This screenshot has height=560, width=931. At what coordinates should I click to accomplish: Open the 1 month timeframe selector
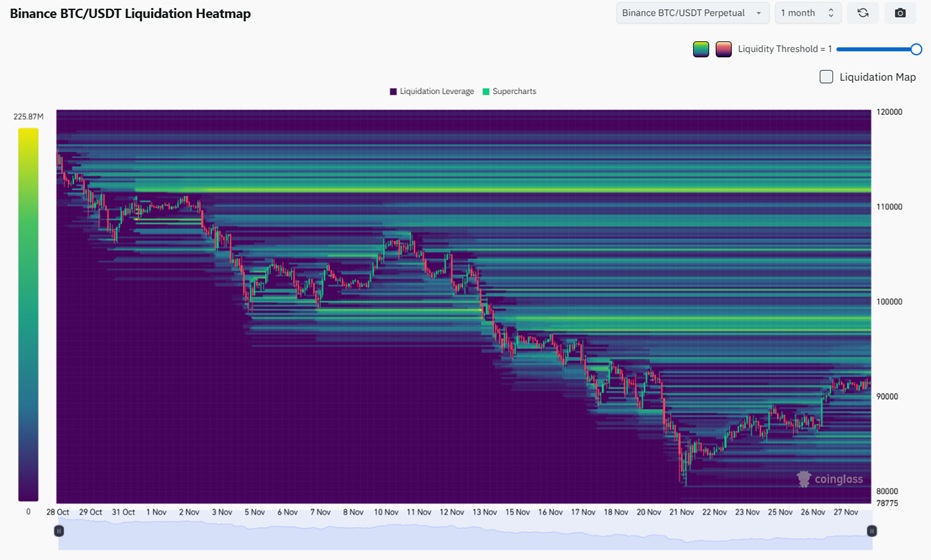click(808, 12)
